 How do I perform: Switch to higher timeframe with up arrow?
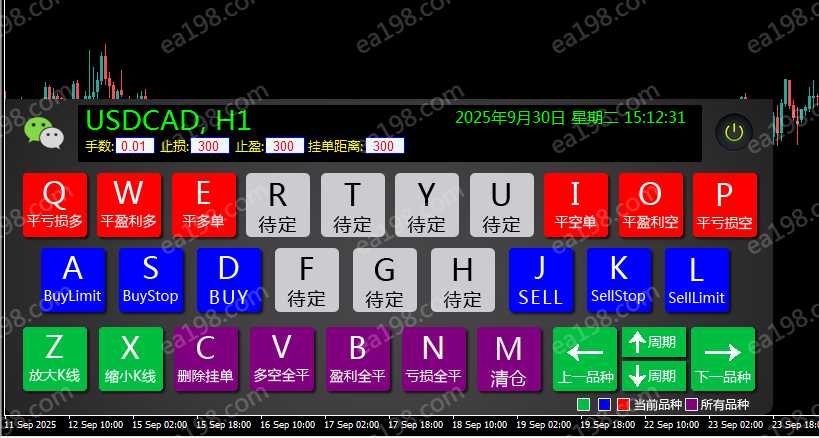[x=653, y=342]
